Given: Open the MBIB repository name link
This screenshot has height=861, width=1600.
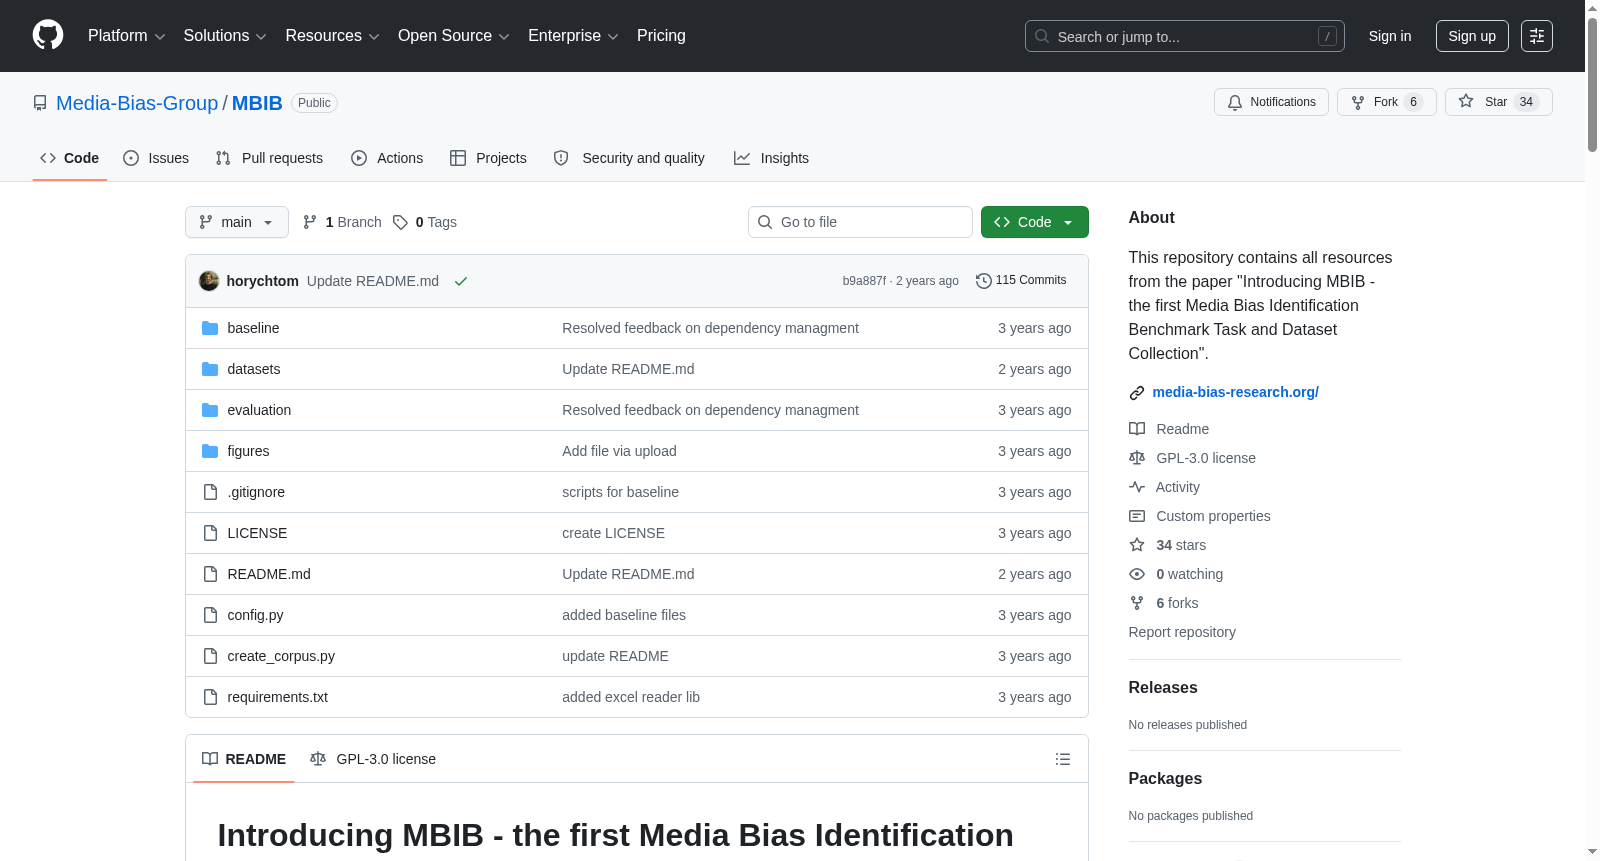Looking at the screenshot, I should point(257,103).
